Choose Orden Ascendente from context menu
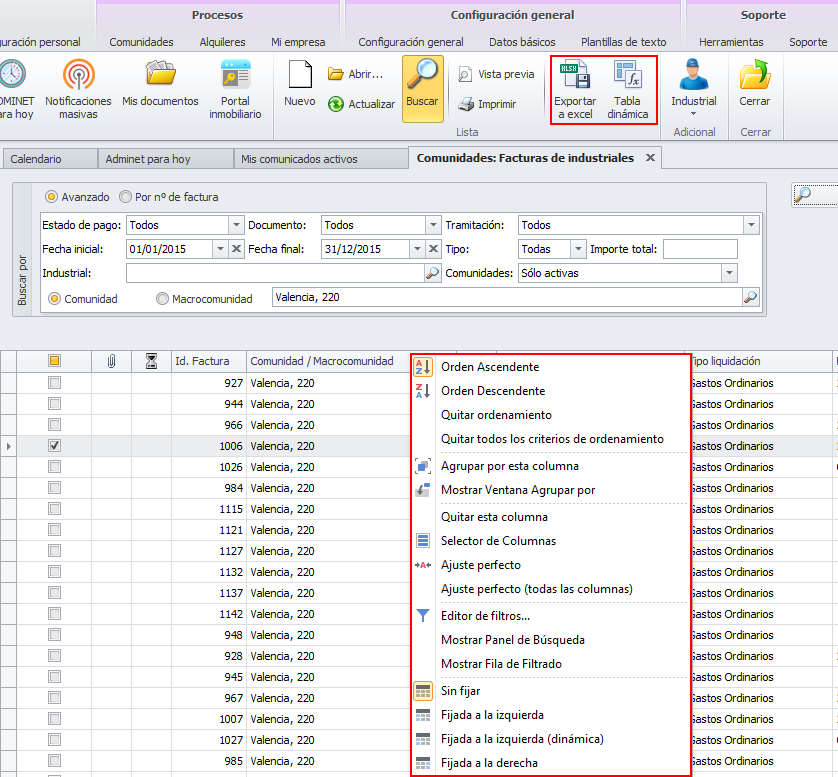Screen dimensions: 838x777 490,367
